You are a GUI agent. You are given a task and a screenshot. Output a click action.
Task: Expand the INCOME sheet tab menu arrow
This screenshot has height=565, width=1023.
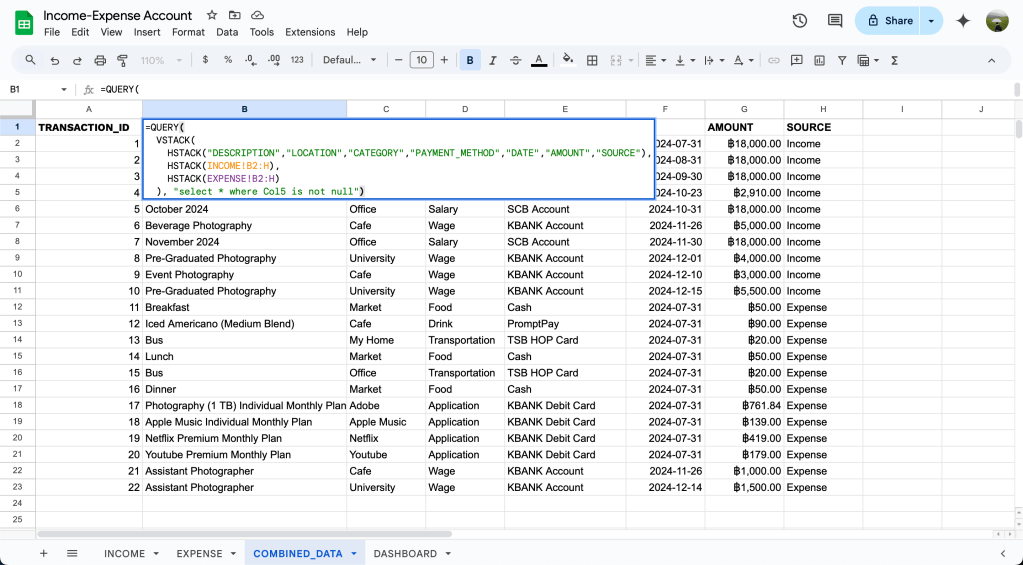[154, 554]
